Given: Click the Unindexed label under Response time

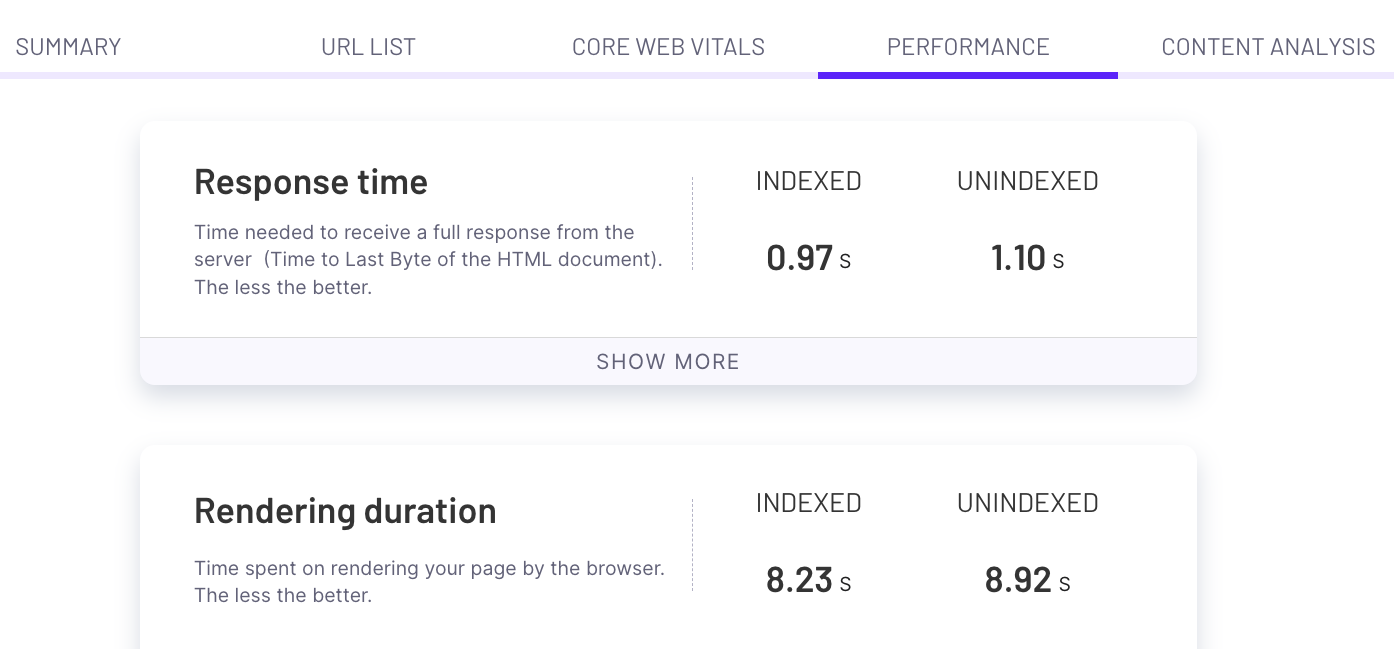Looking at the screenshot, I should [1027, 181].
